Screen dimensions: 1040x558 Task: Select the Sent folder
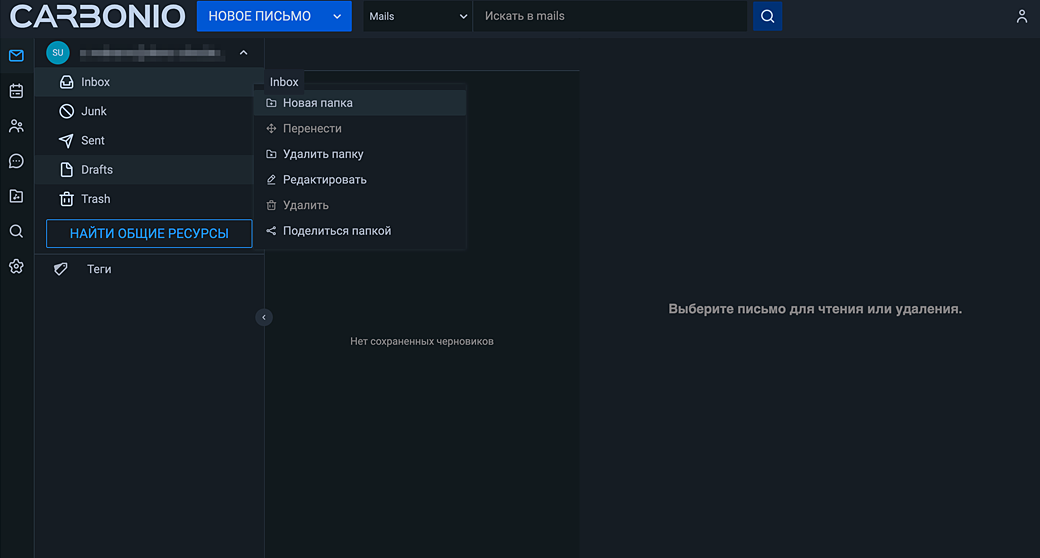(145, 140)
